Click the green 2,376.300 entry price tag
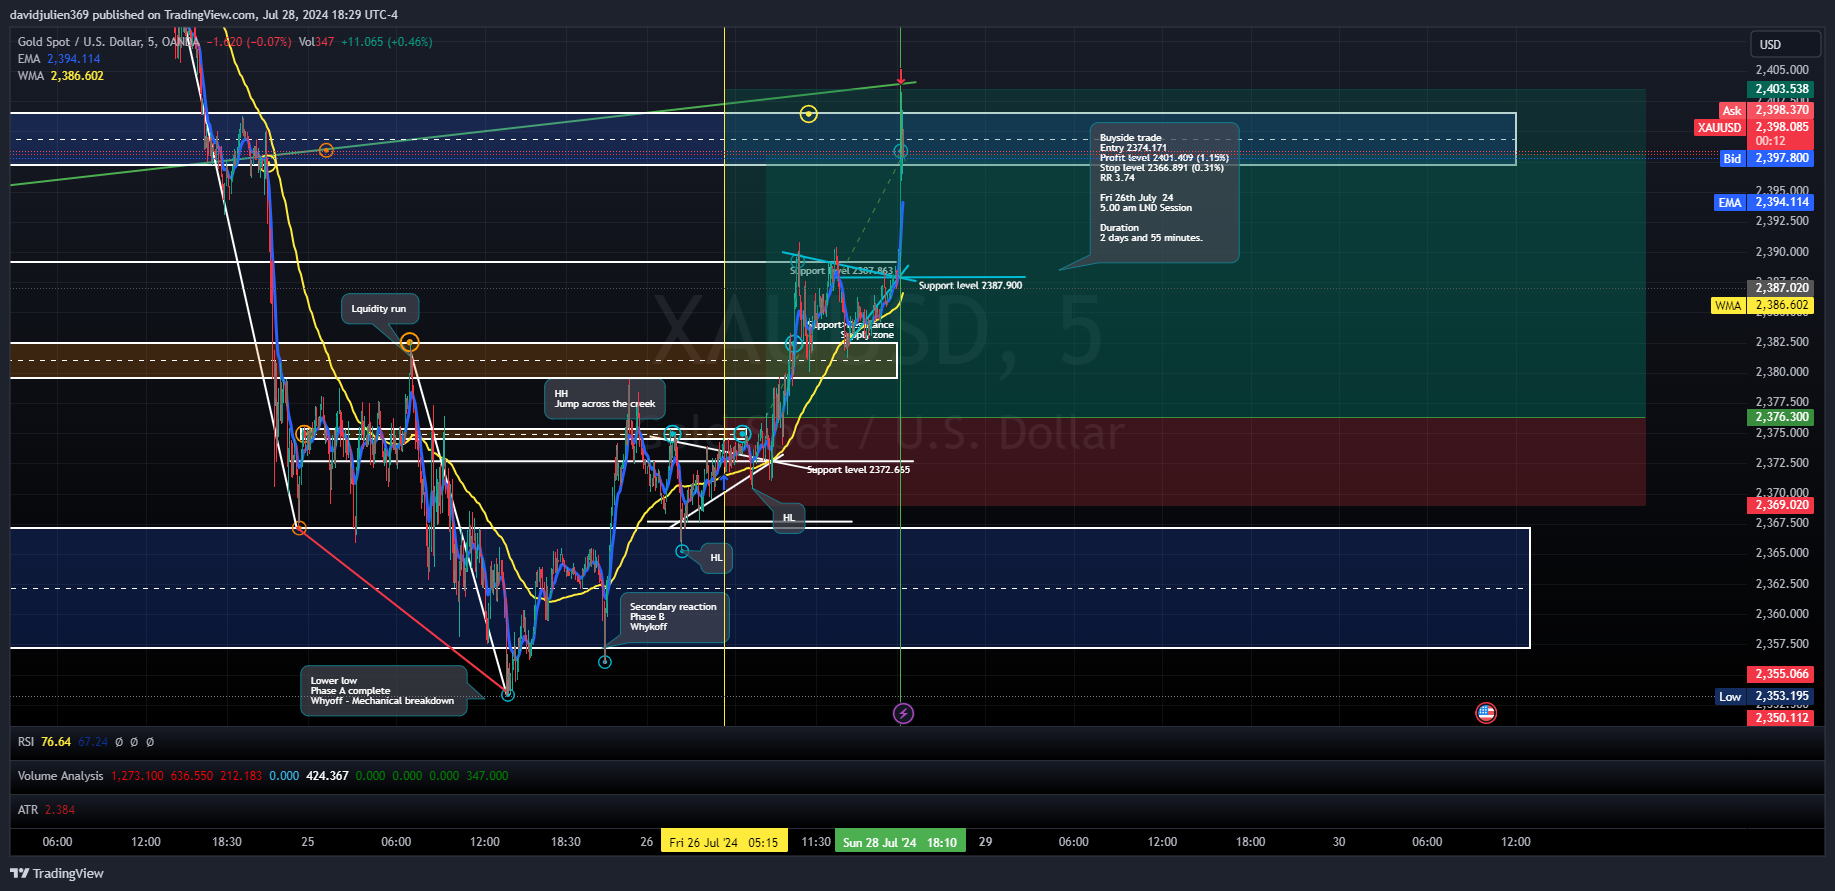 [x=1780, y=417]
